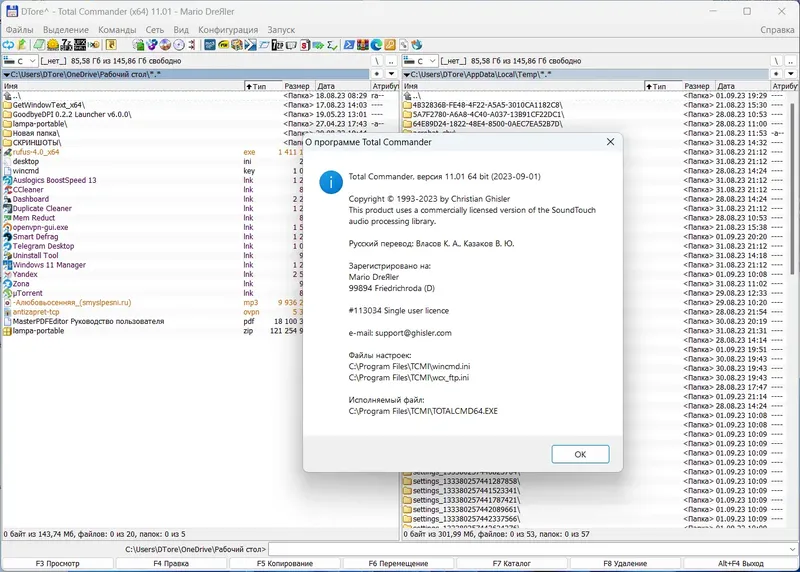Click the command line input field
This screenshot has height=572, width=800.
(528, 549)
